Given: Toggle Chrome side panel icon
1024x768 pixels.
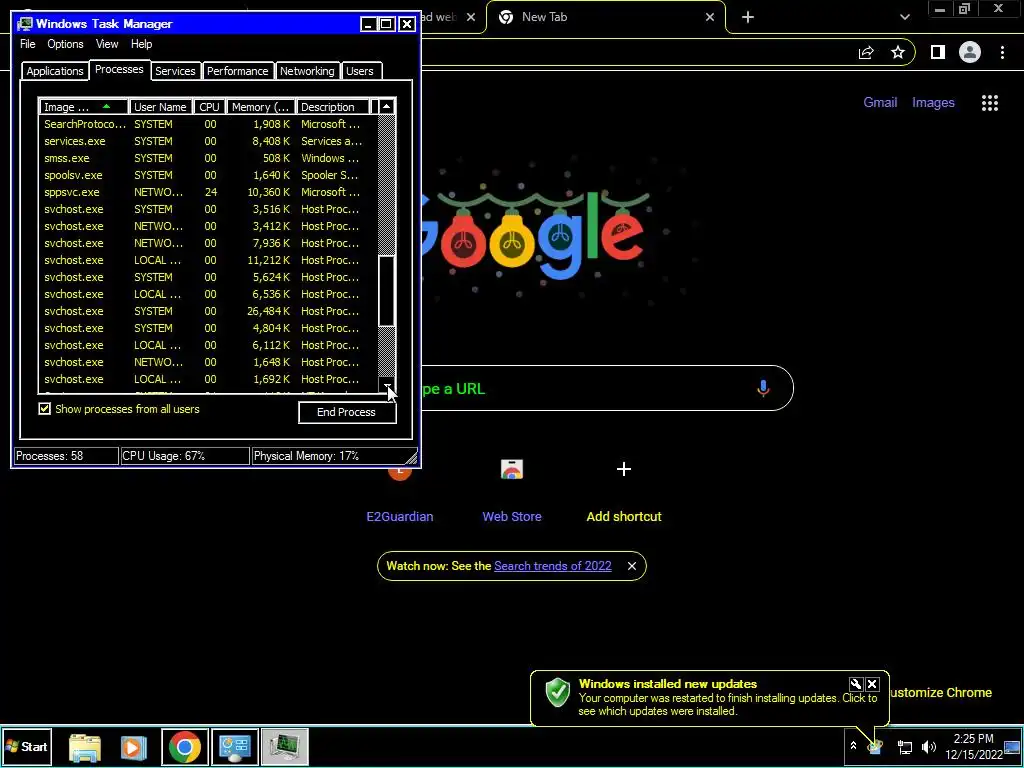Looking at the screenshot, I should click(938, 52).
